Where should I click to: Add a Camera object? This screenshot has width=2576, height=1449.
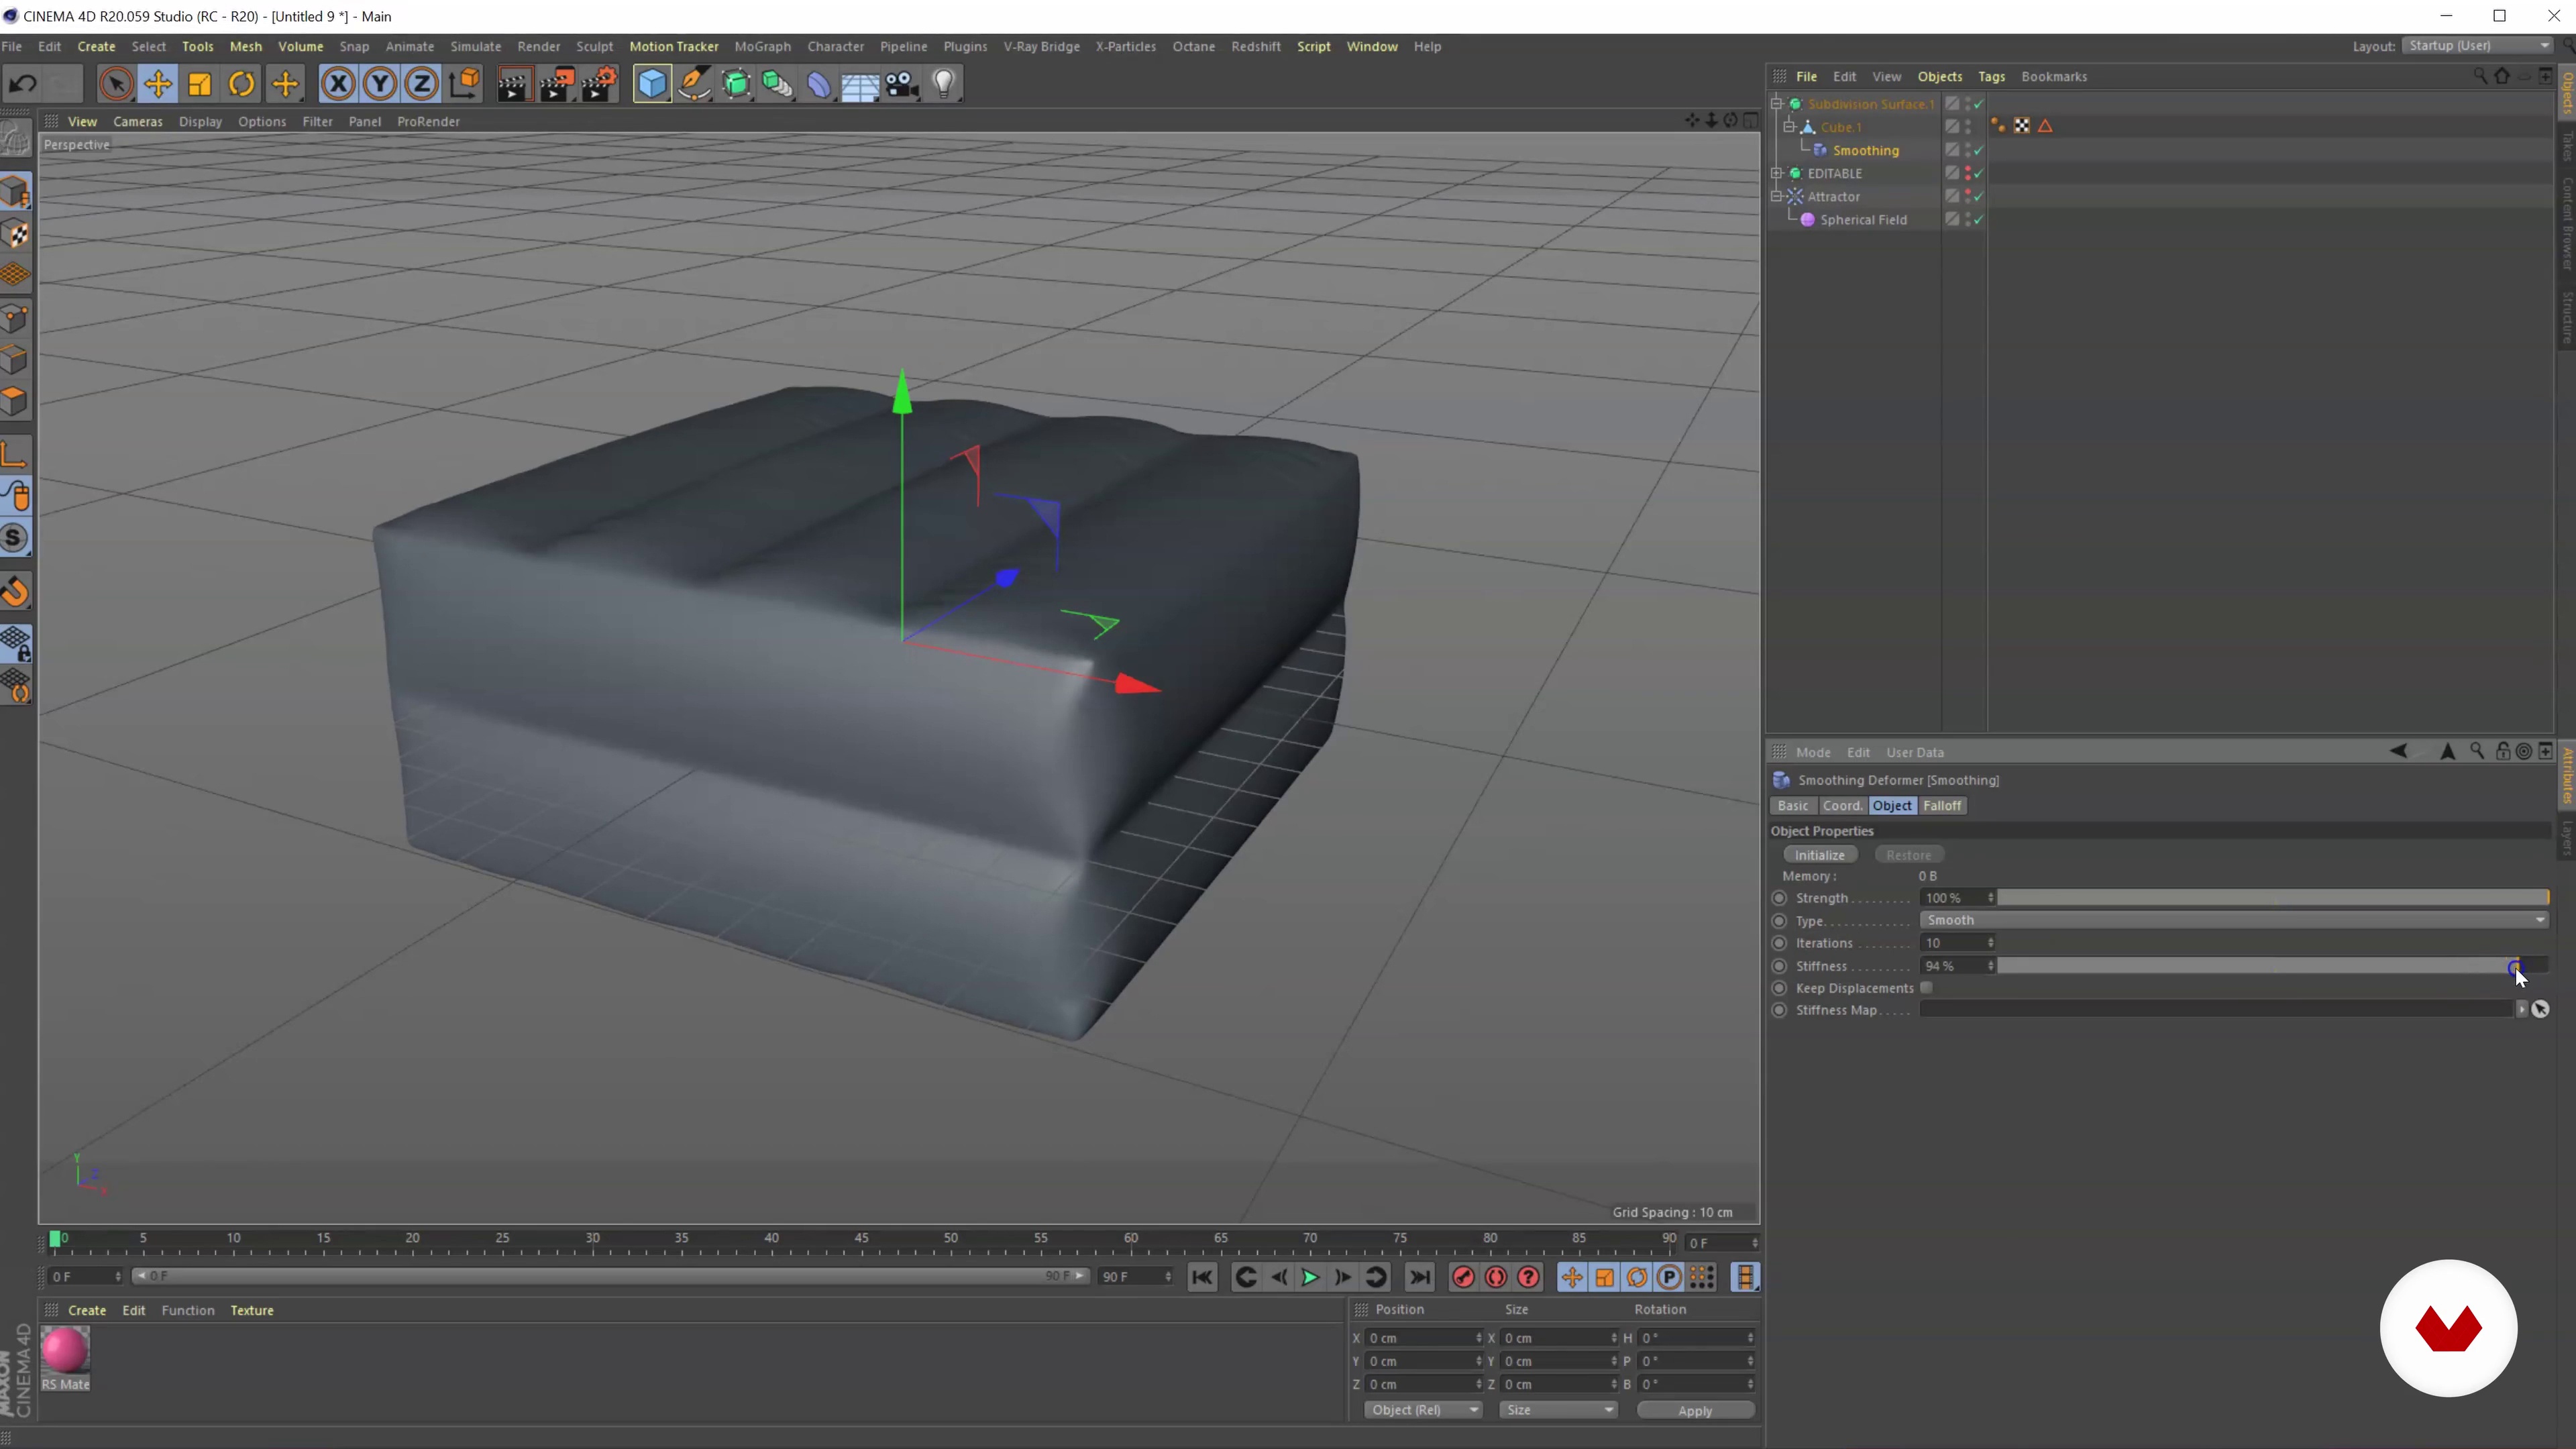click(x=902, y=84)
